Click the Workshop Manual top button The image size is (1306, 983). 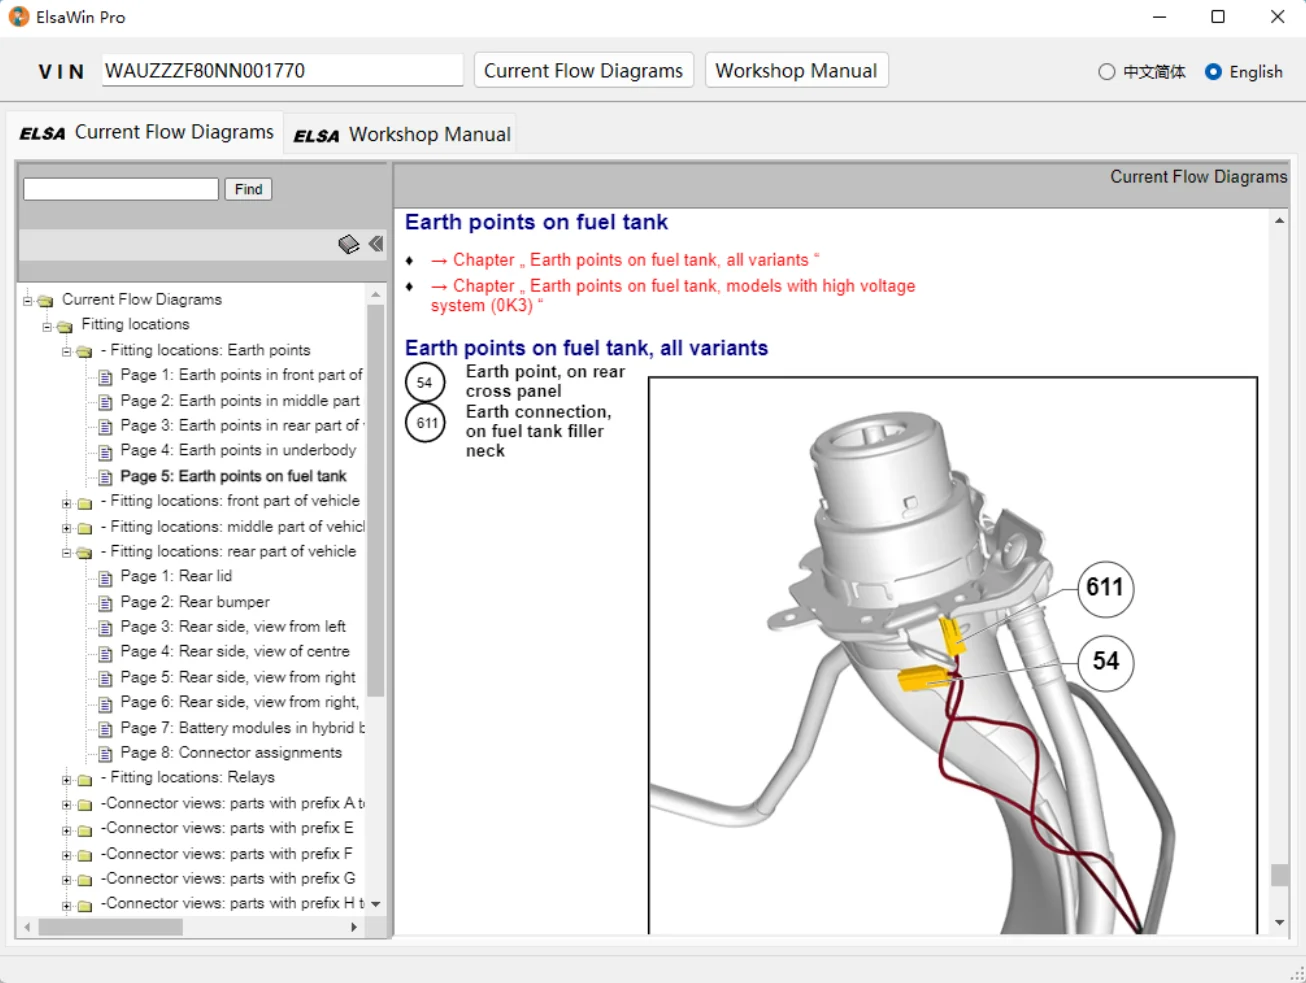click(796, 71)
